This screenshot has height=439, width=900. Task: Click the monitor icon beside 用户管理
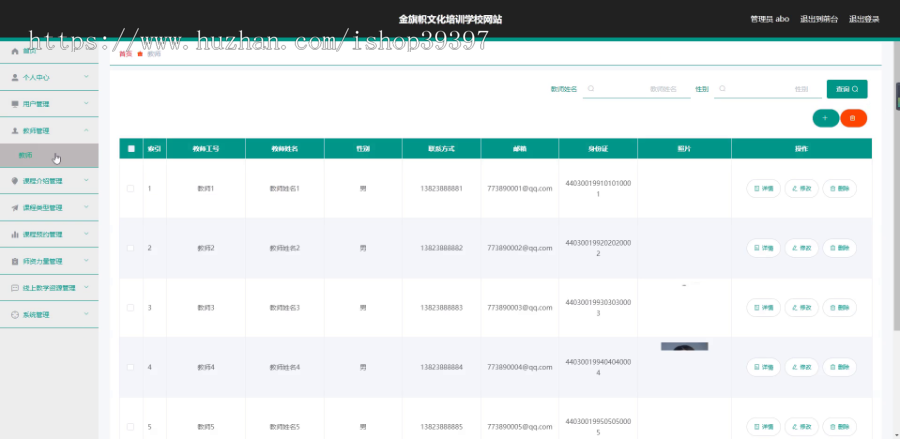click(x=15, y=104)
